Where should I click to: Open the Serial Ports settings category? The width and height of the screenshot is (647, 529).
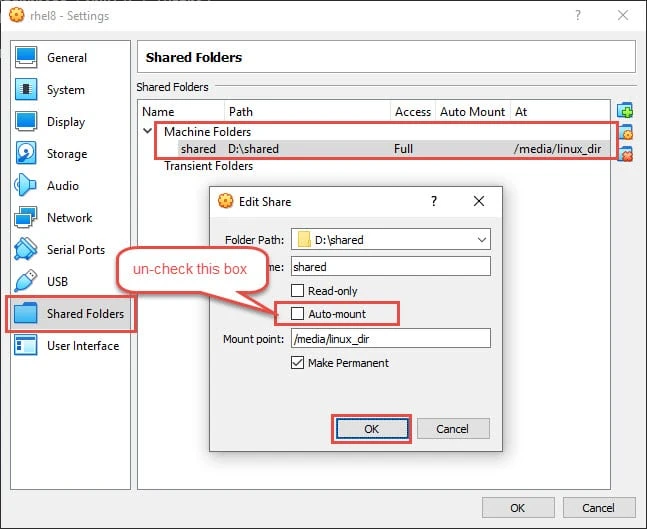pyautogui.click(x=70, y=249)
